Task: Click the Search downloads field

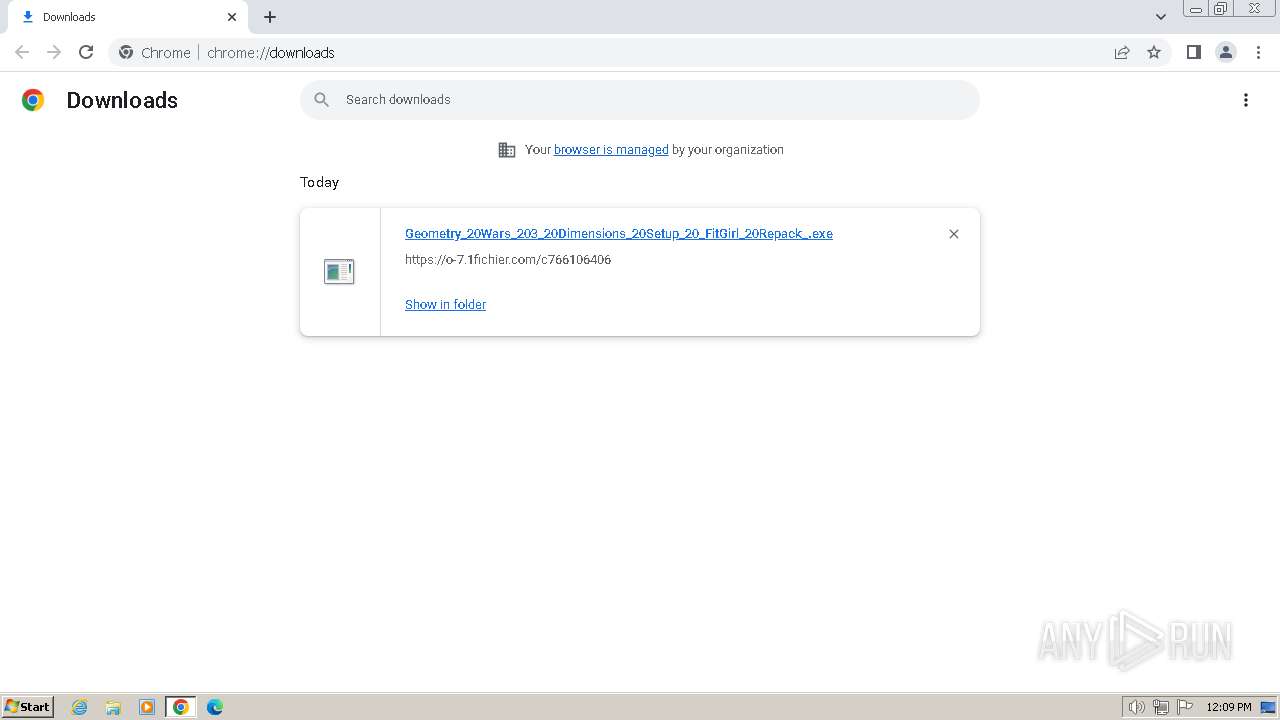Action: pos(640,100)
